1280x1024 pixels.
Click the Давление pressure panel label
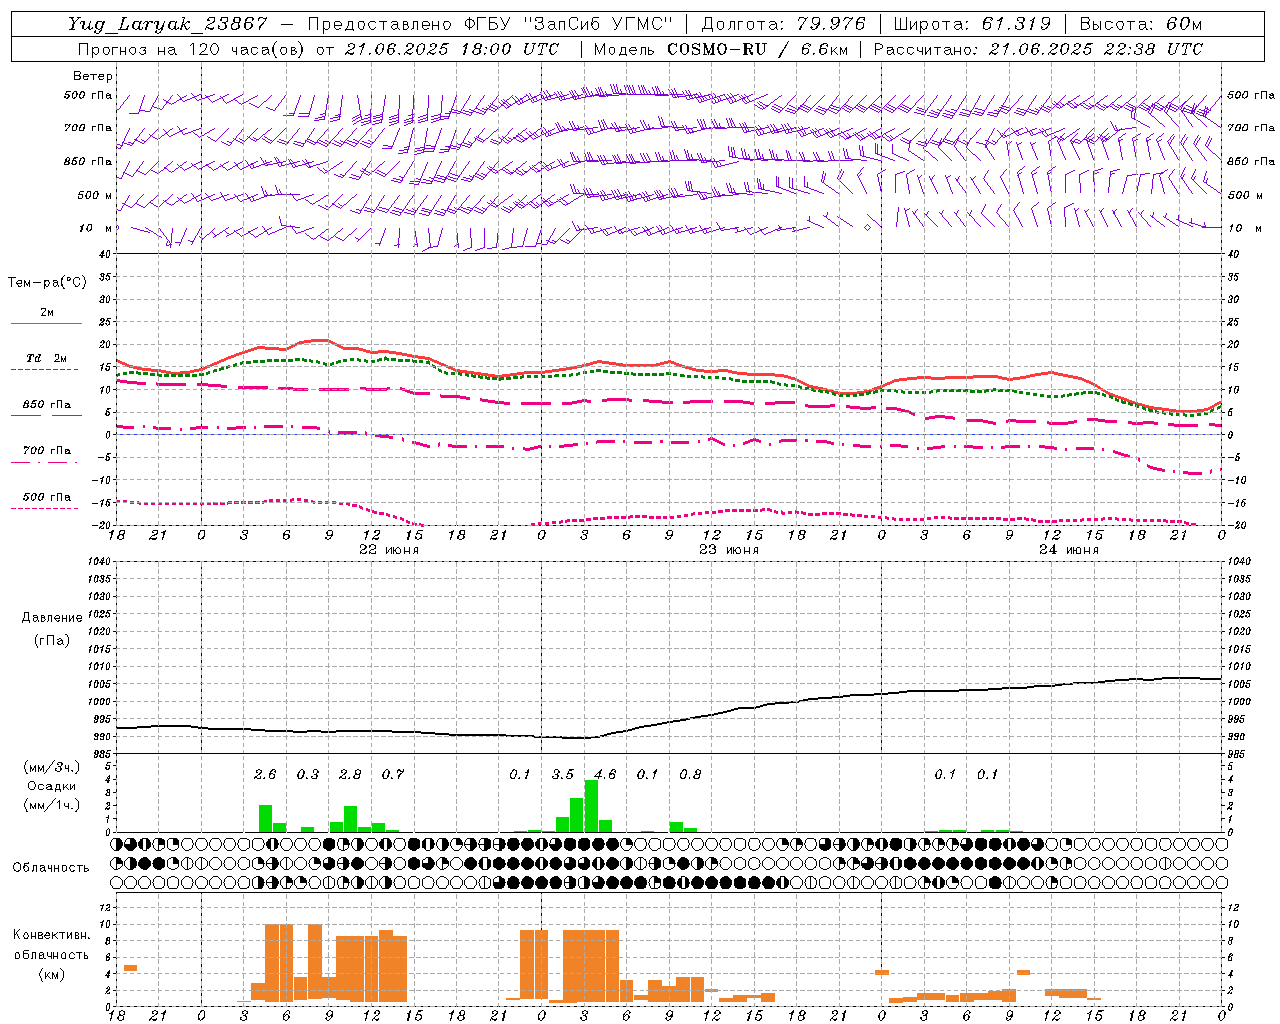pos(52,618)
